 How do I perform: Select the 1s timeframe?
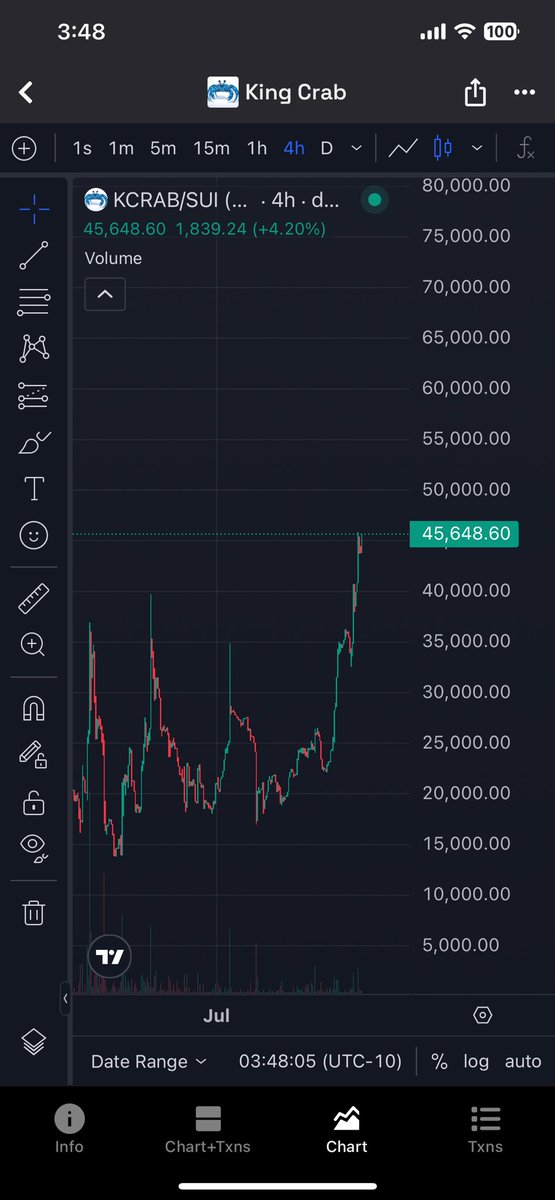click(x=82, y=149)
